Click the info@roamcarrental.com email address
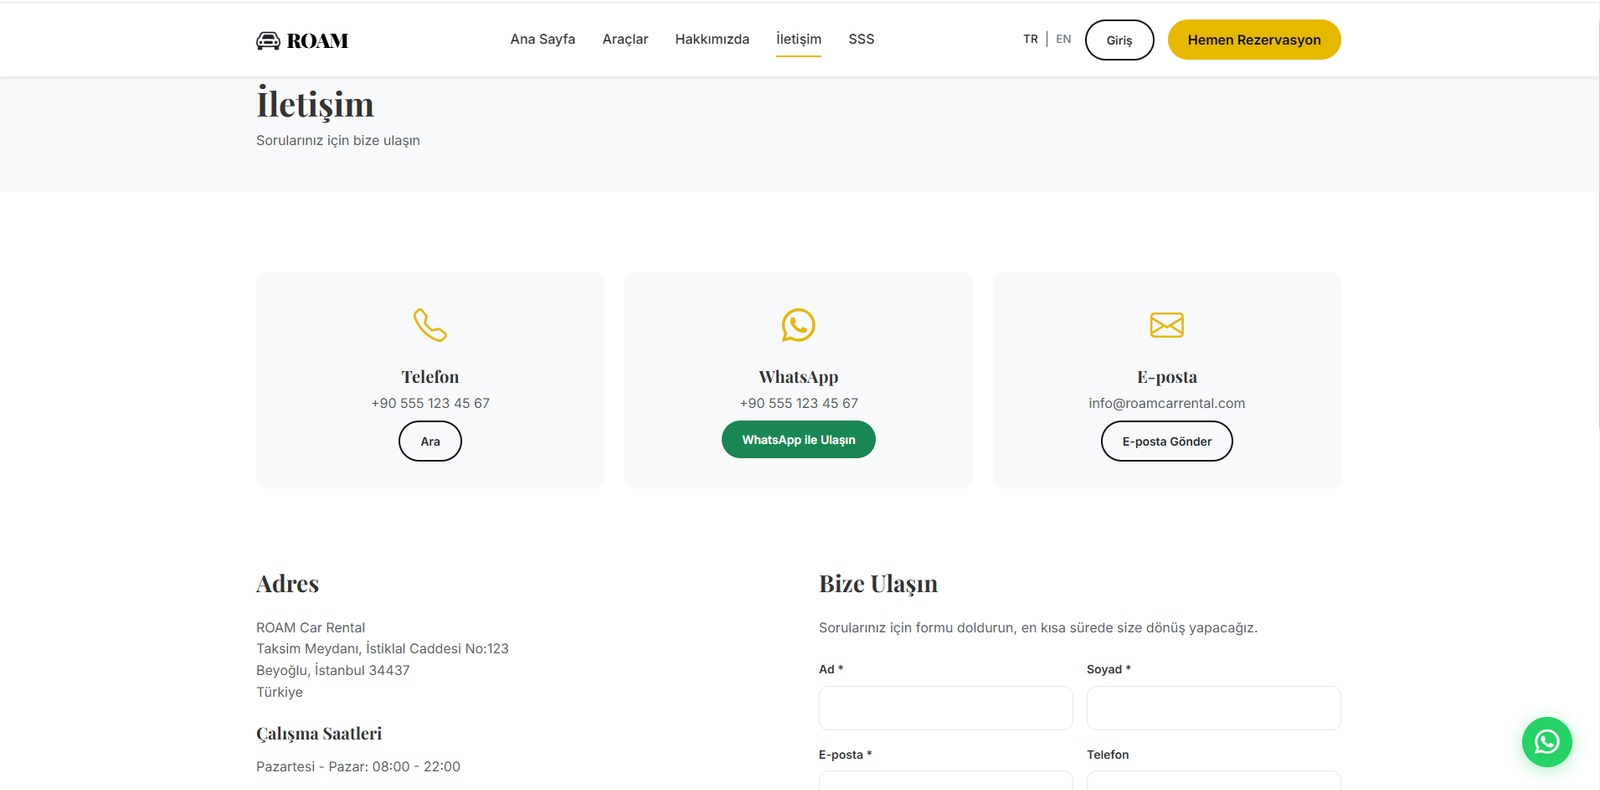 (x=1166, y=403)
